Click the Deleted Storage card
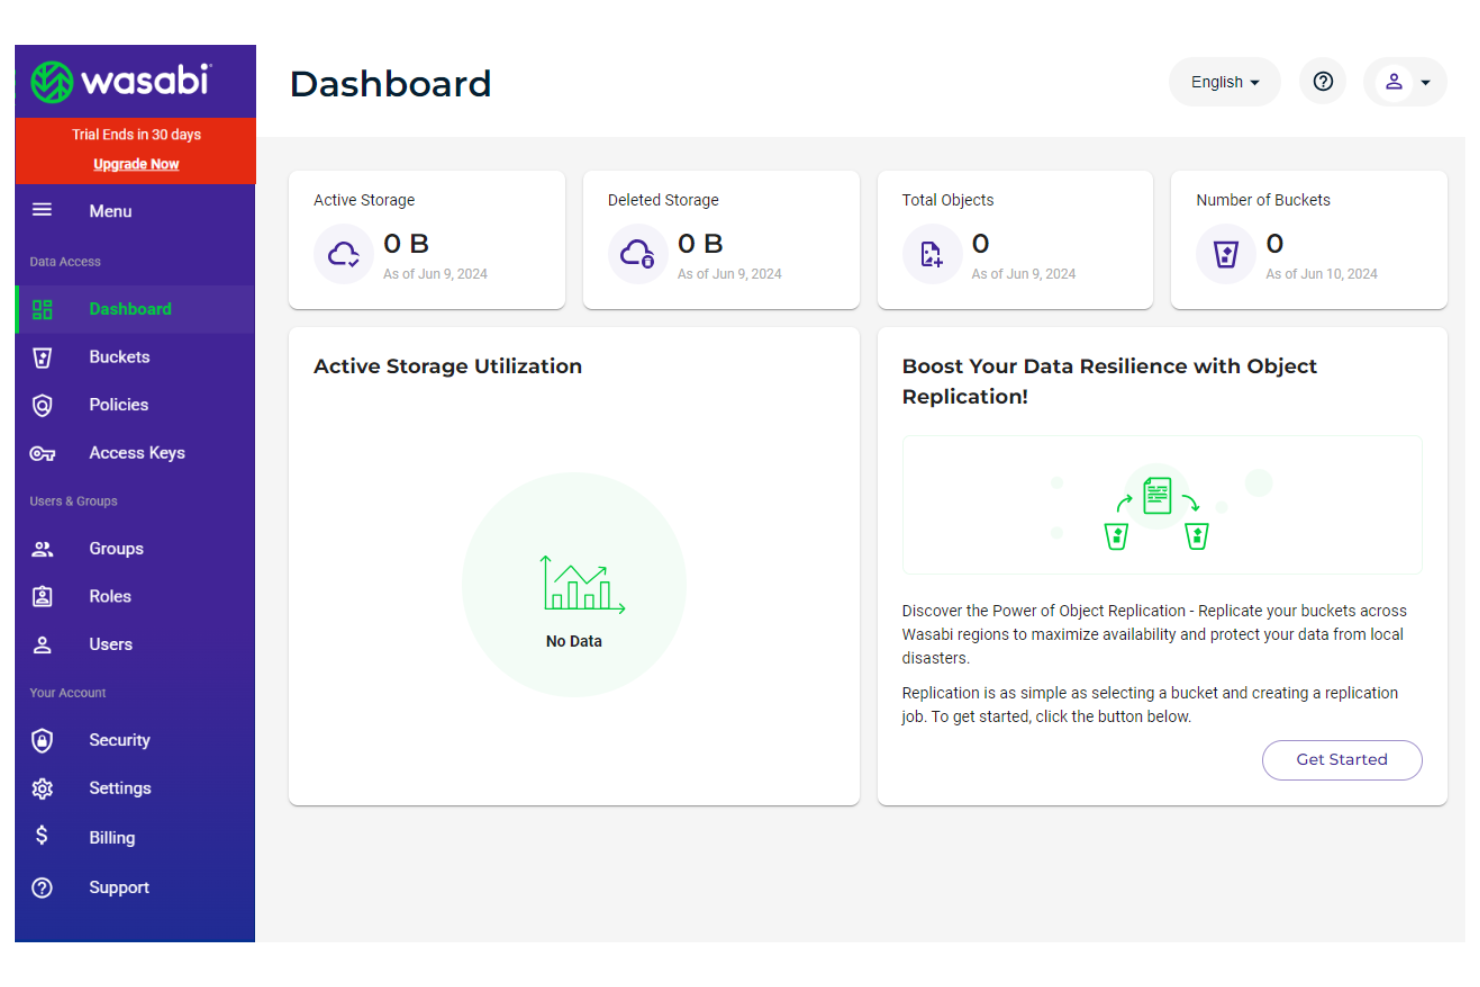 pyautogui.click(x=721, y=240)
